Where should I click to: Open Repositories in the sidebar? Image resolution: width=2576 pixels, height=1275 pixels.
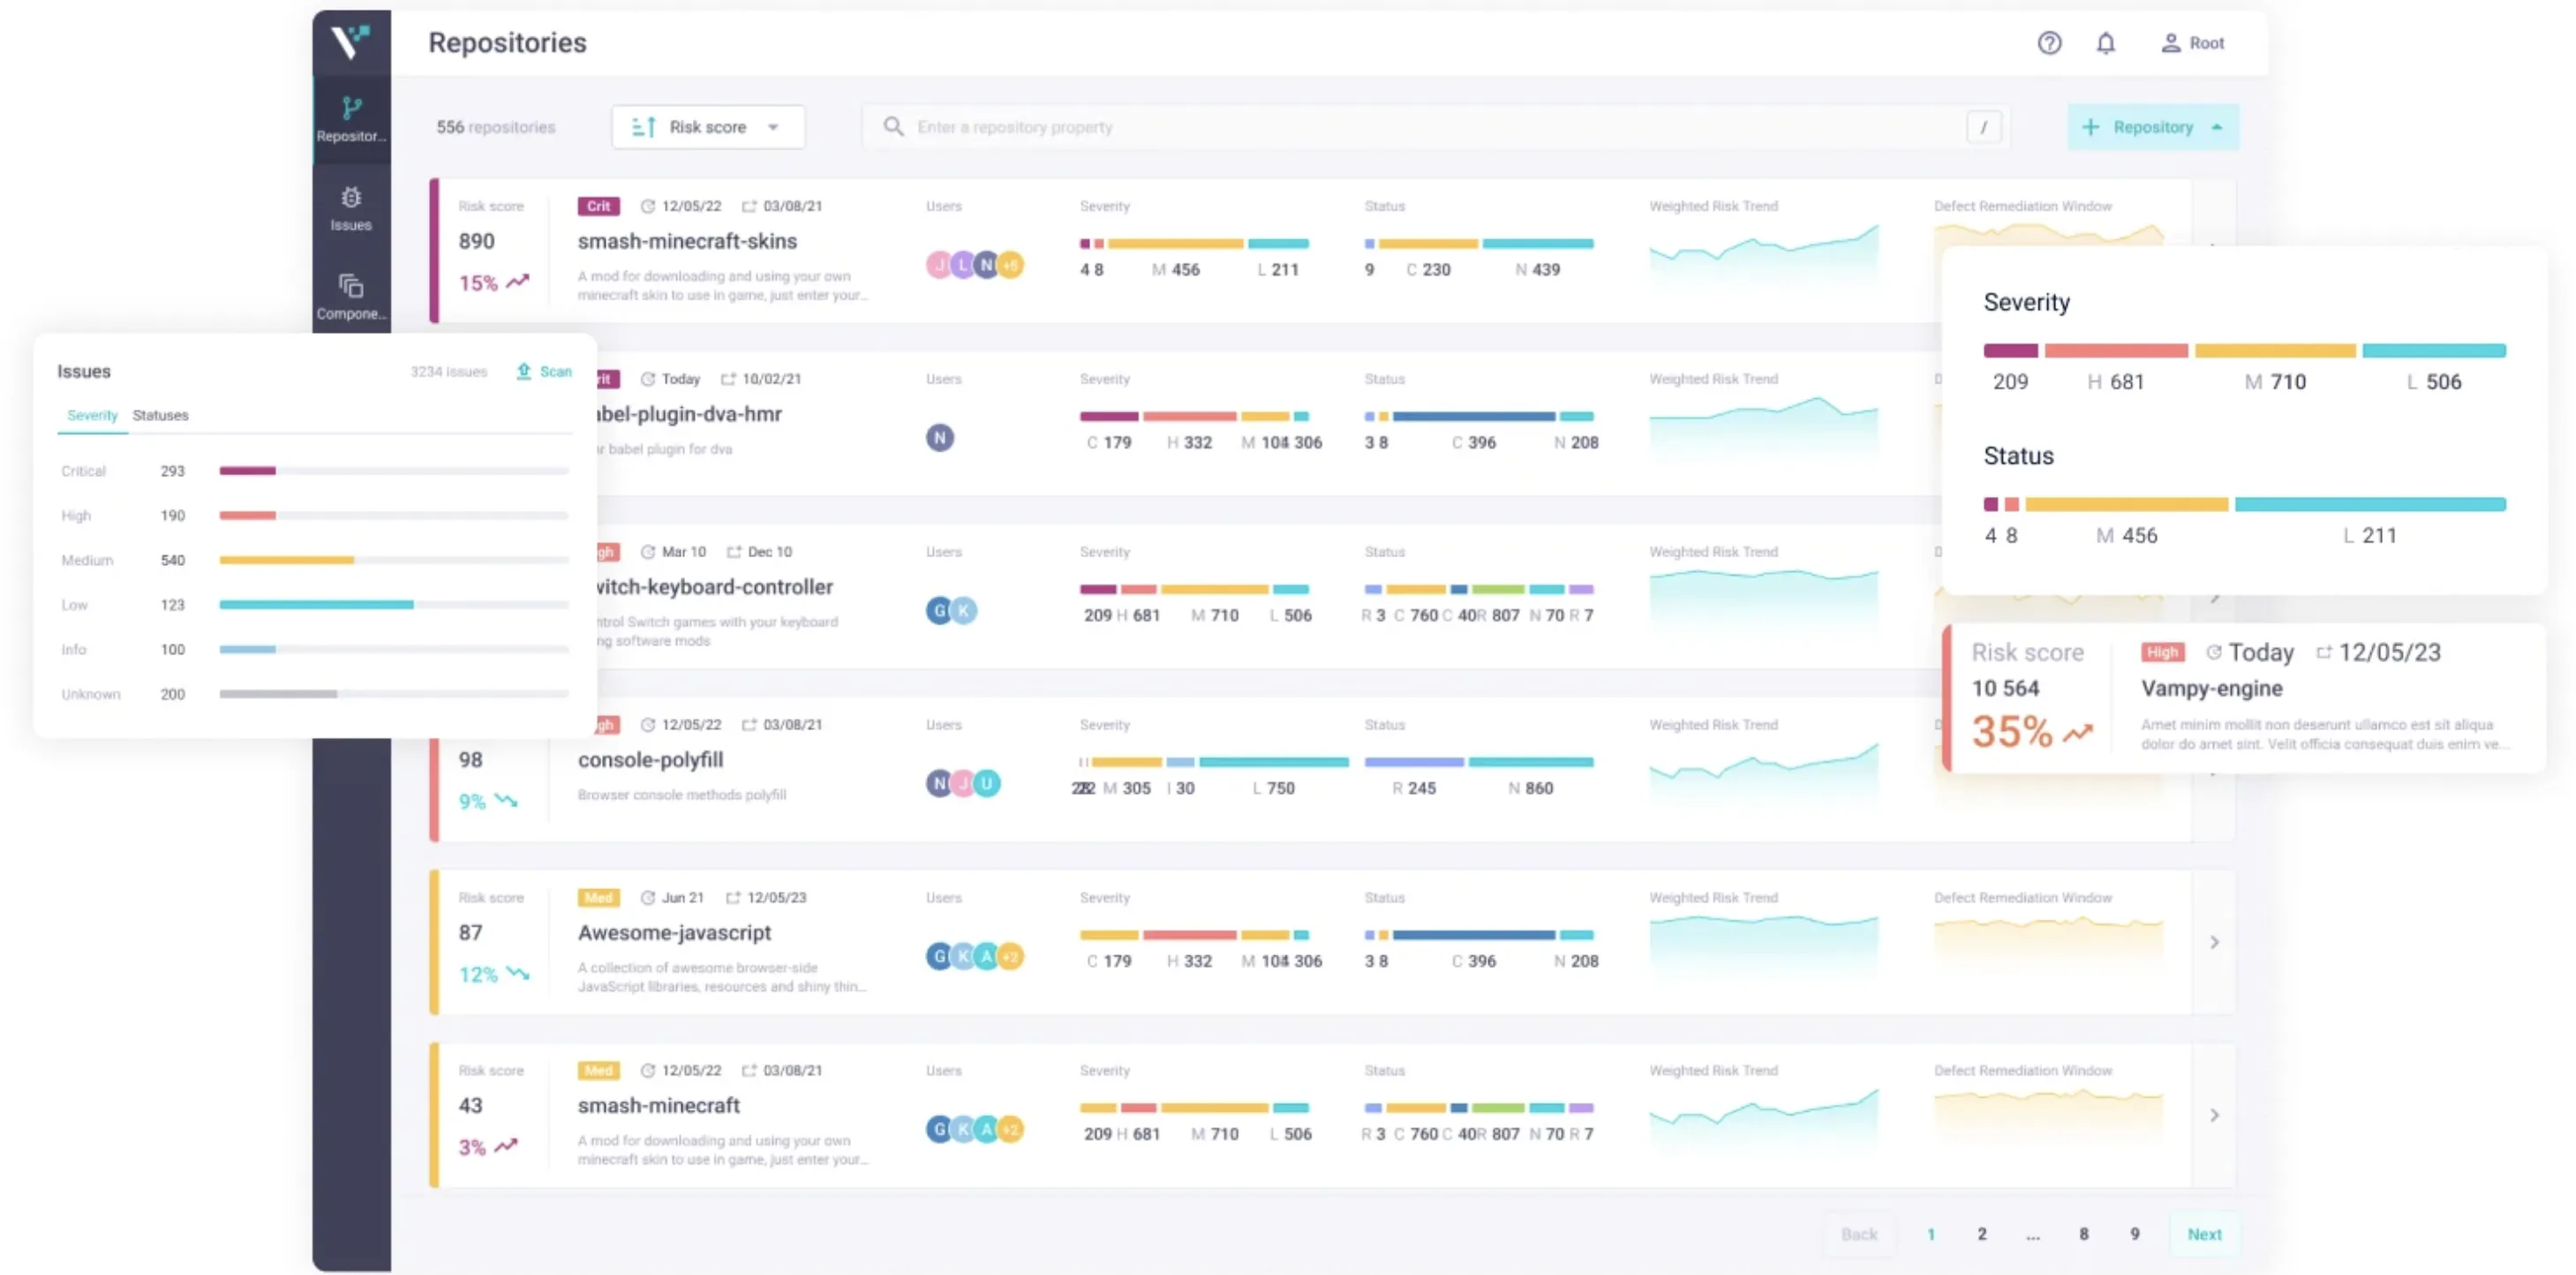point(351,120)
